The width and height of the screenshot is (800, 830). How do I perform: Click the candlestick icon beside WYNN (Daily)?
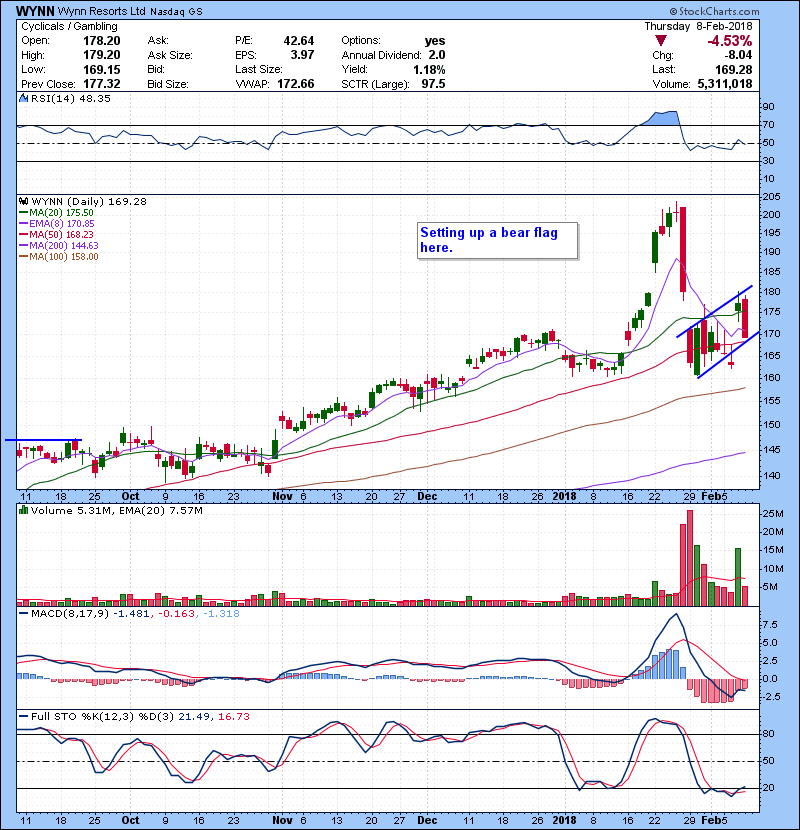coord(24,201)
